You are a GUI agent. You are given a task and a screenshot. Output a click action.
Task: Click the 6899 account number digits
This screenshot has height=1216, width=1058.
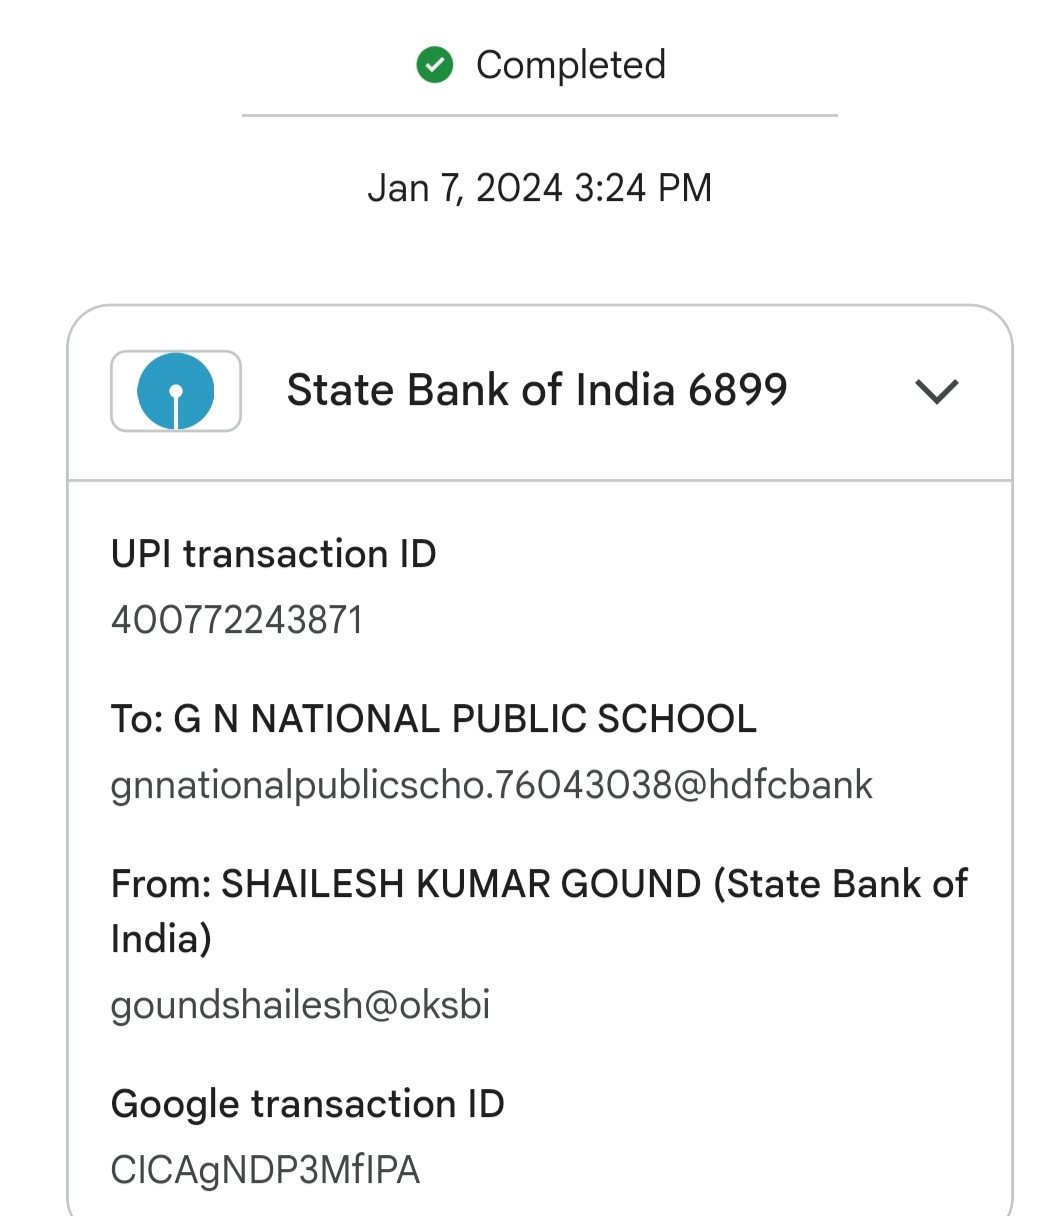(x=738, y=390)
